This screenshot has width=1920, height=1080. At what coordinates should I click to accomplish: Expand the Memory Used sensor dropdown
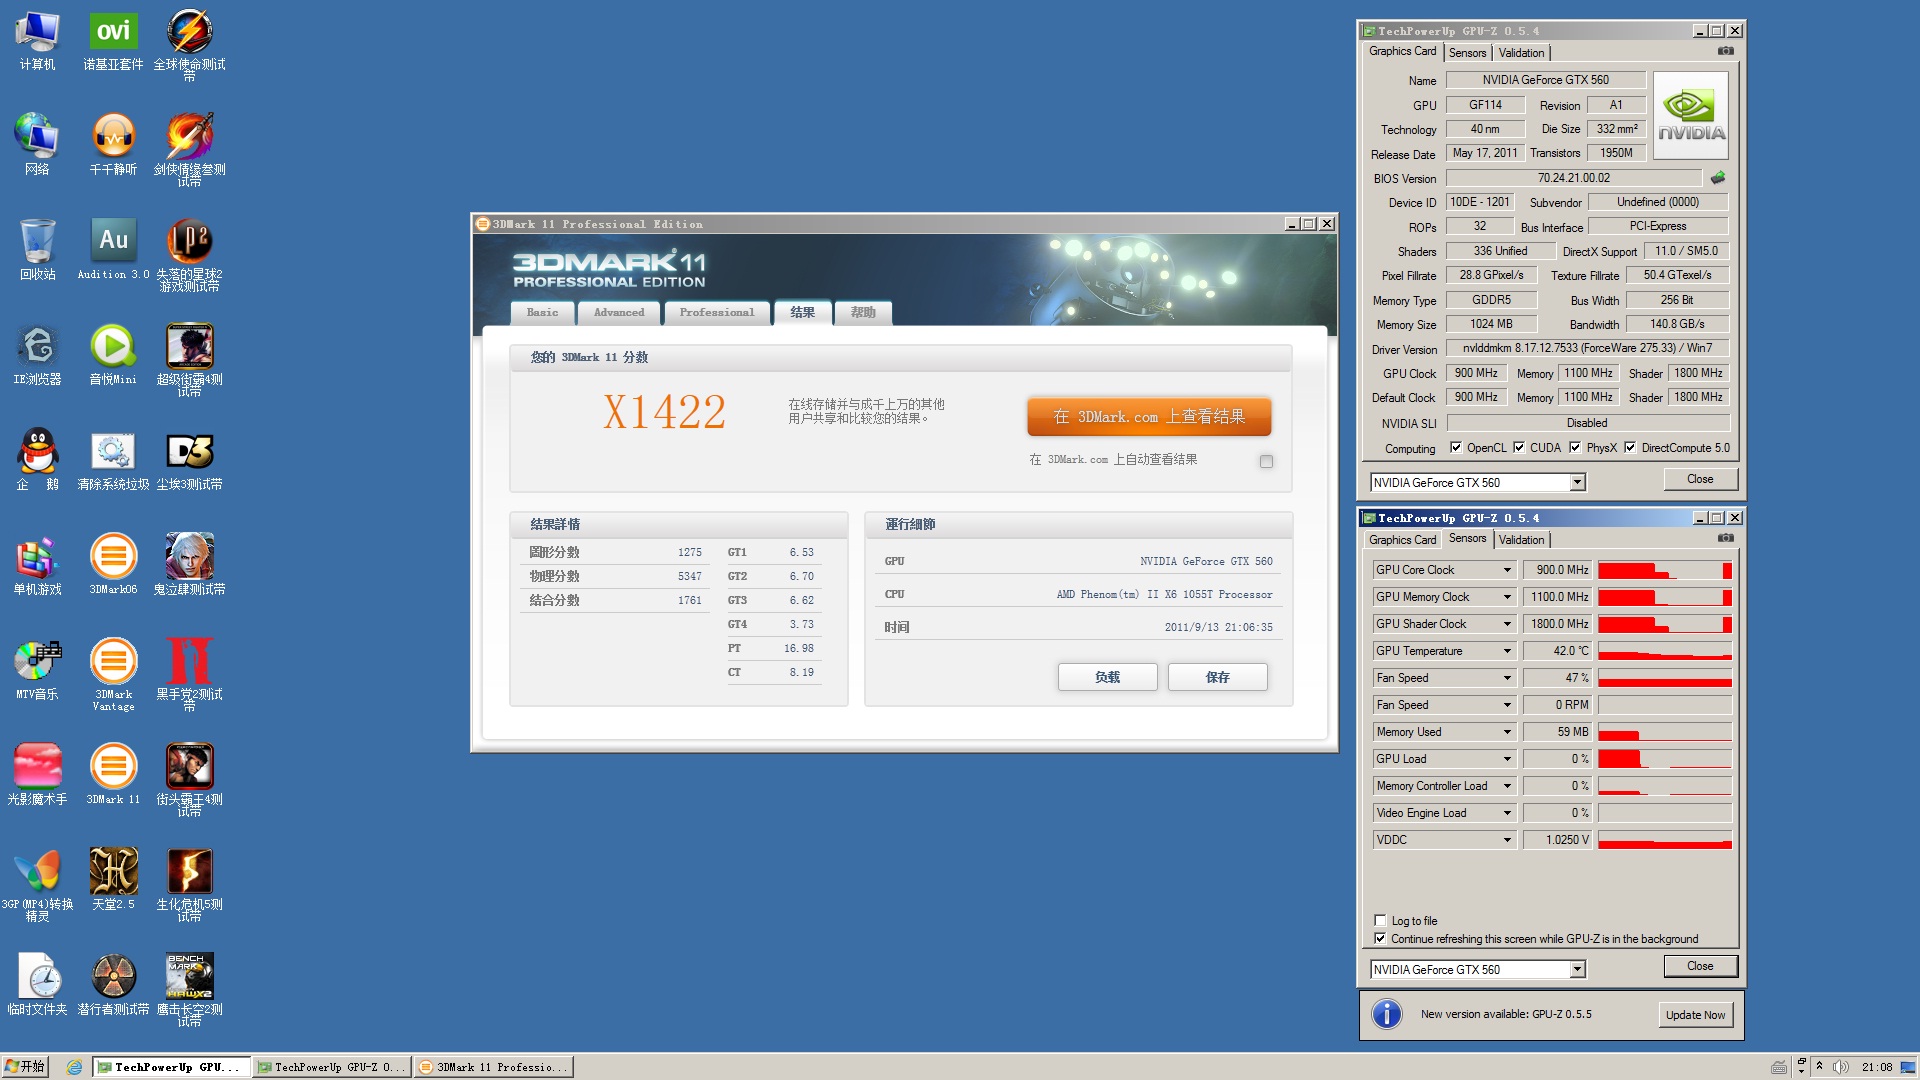point(1507,732)
